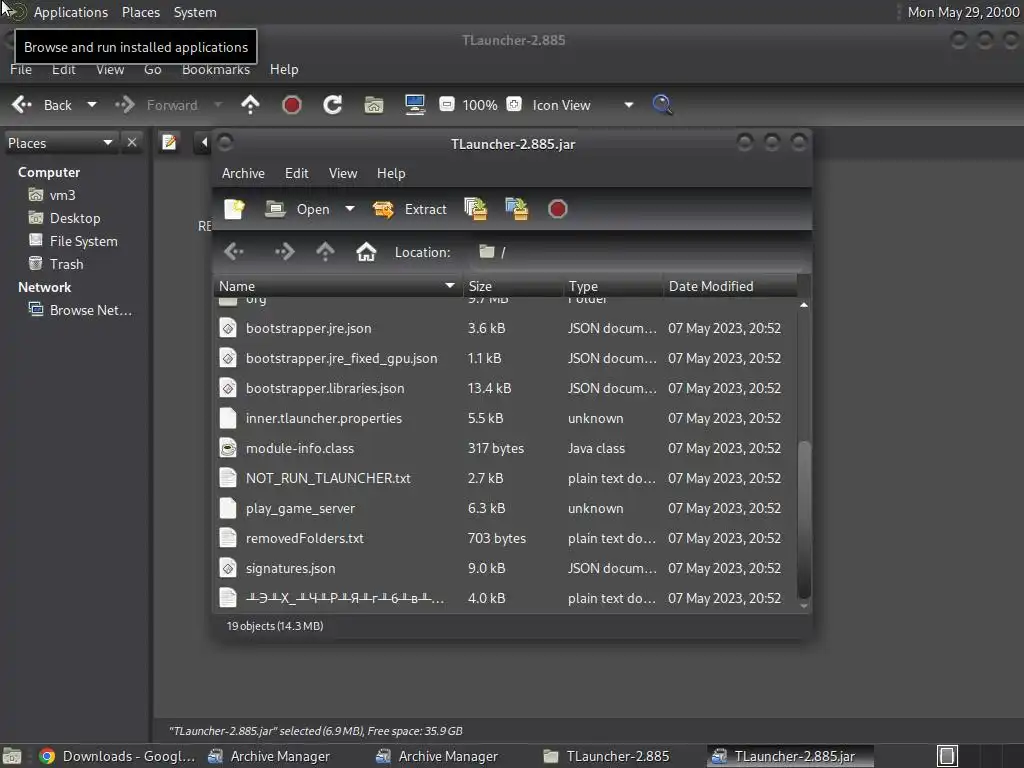Viewport: 1024px width, 768px height.
Task: Click the archive home location icon
Action: [366, 251]
